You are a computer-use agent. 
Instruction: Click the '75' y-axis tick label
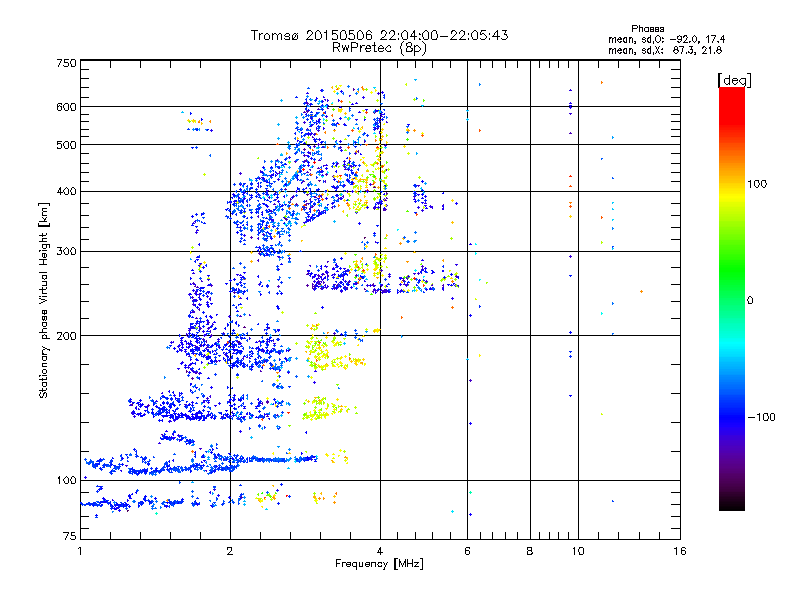[x=70, y=536]
